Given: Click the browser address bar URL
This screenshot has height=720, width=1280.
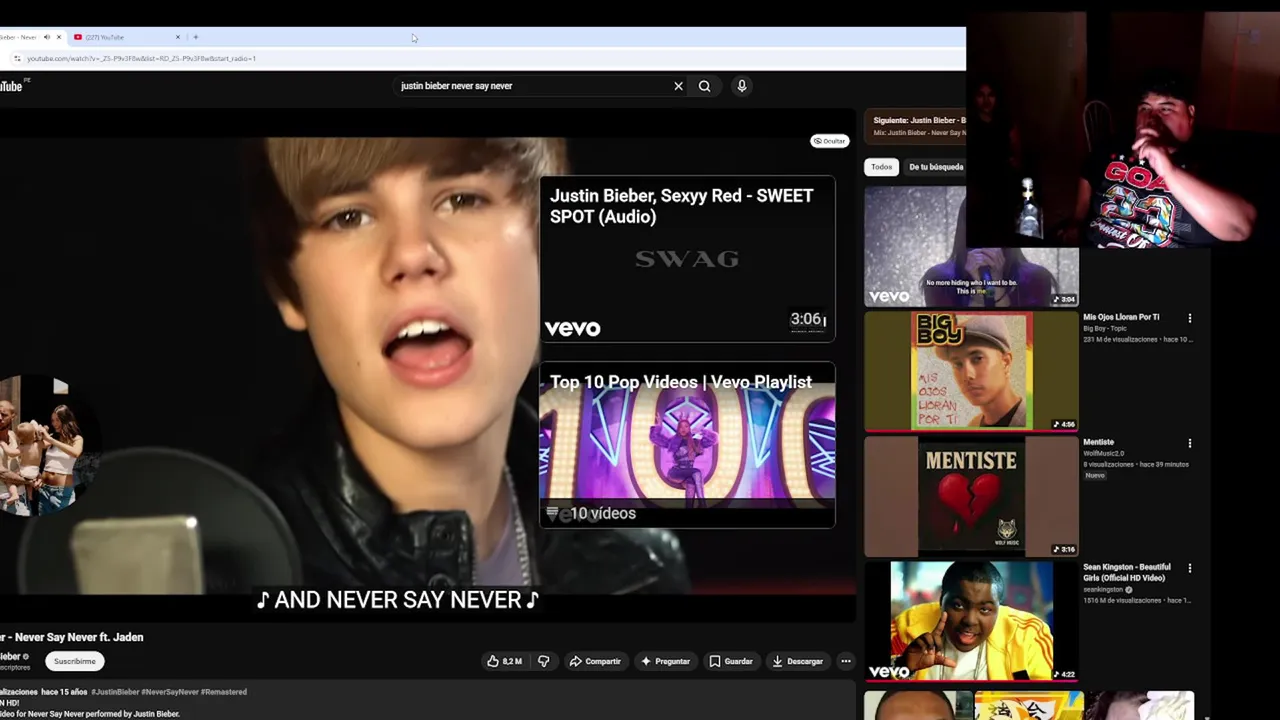Looking at the screenshot, I should pyautogui.click(x=141, y=58).
